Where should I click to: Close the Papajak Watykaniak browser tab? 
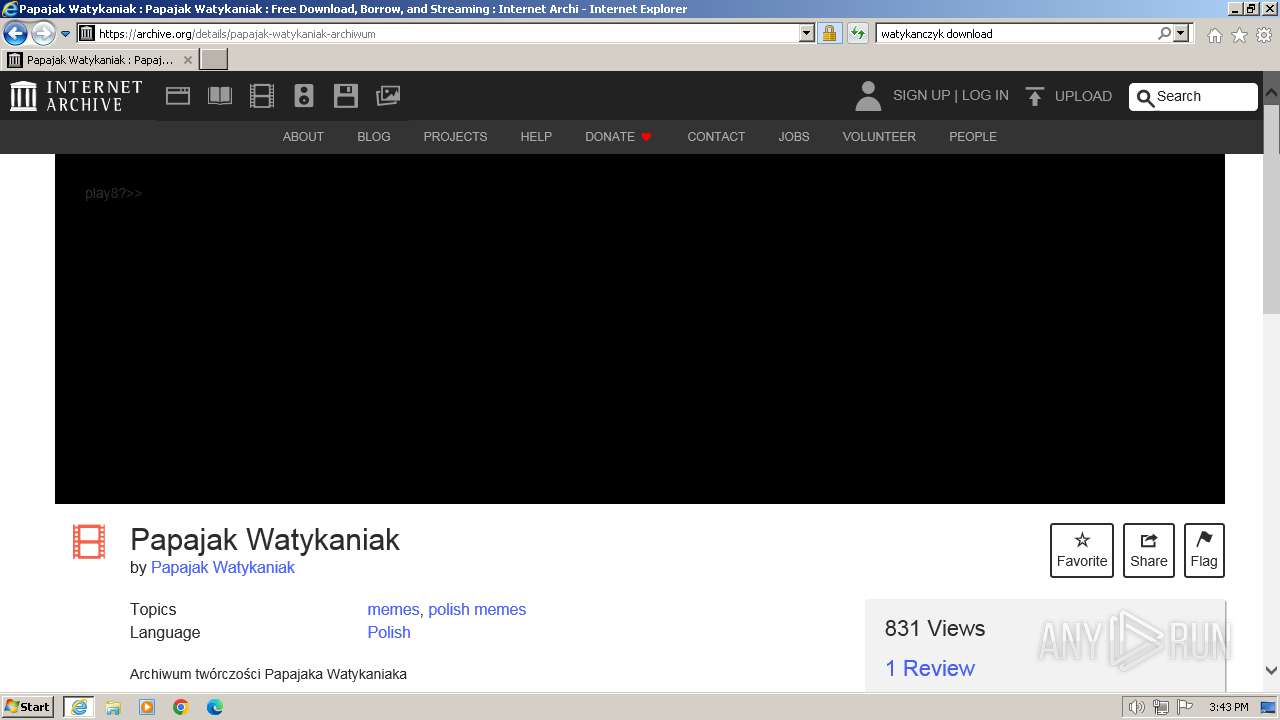coord(187,60)
